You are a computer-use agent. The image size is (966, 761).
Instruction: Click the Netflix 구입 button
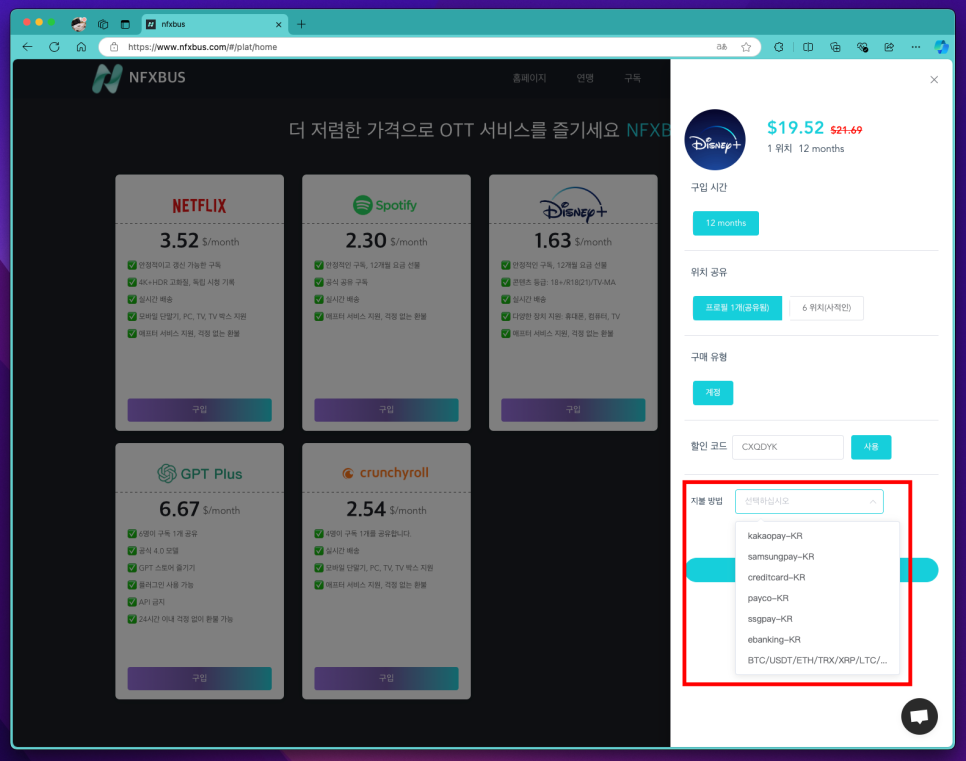point(199,410)
